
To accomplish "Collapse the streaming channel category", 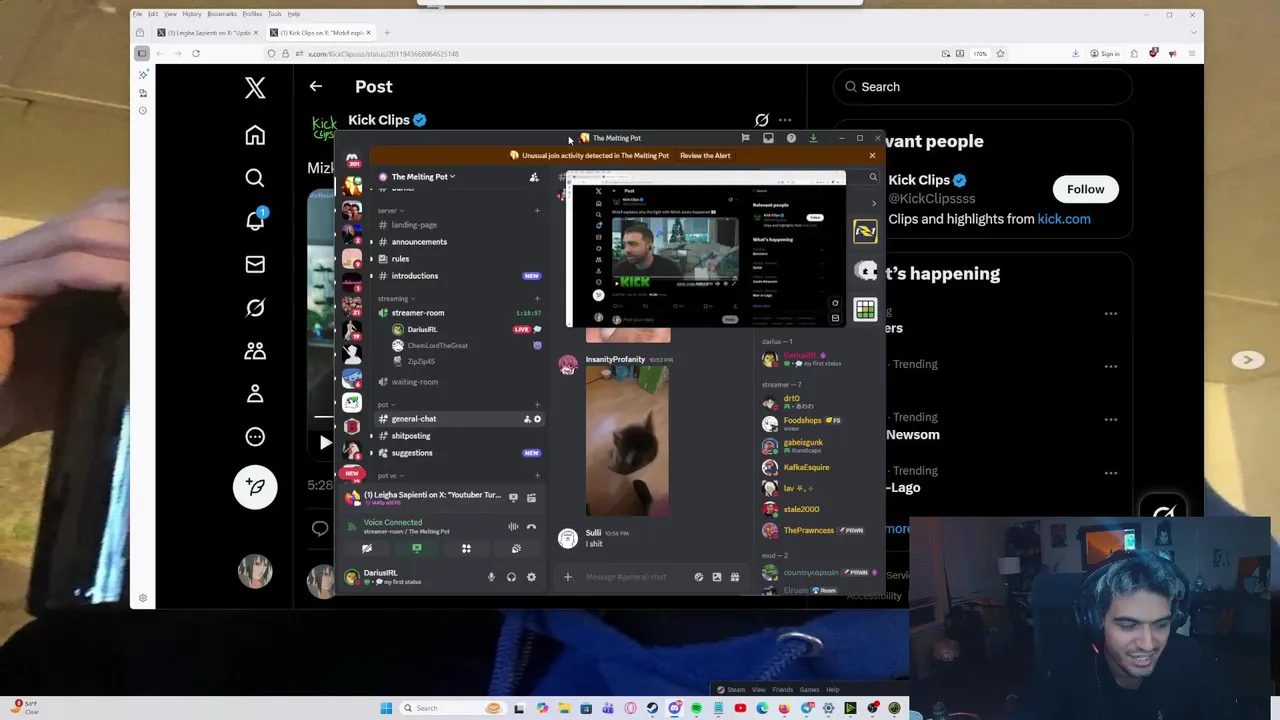I will click(x=396, y=298).
